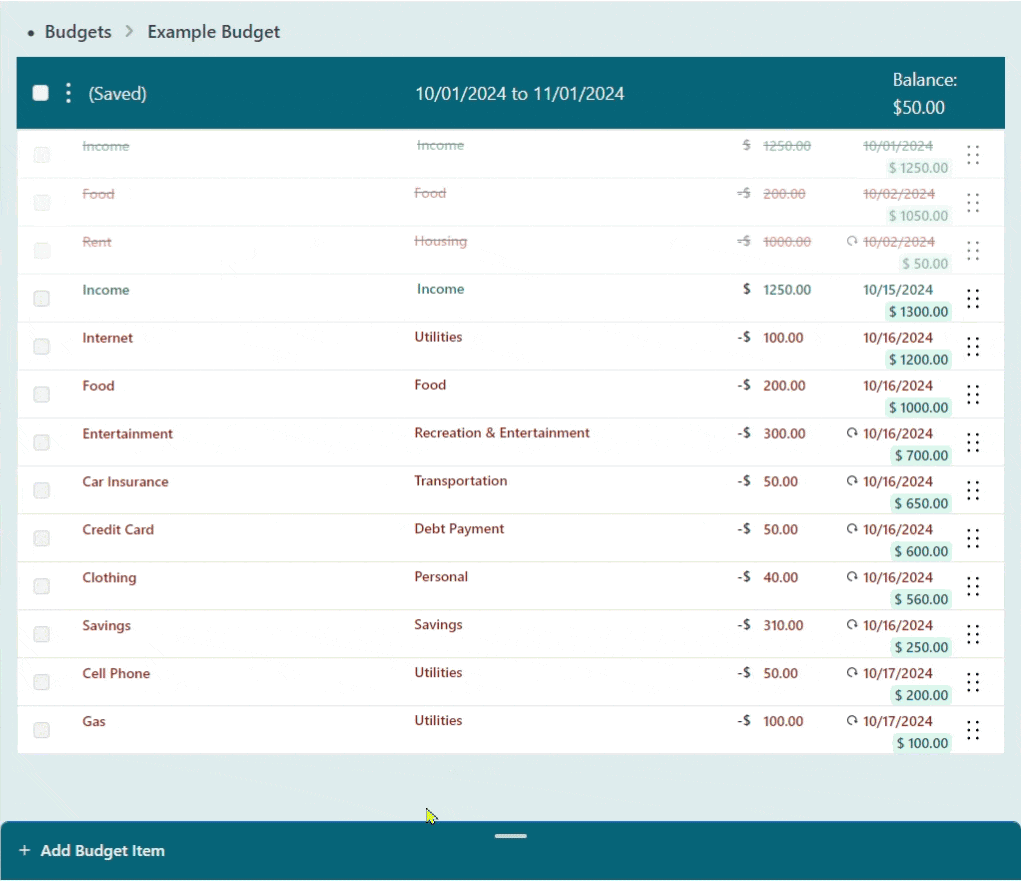
Task: Check the Clothing item checkbox
Action: tap(41, 587)
